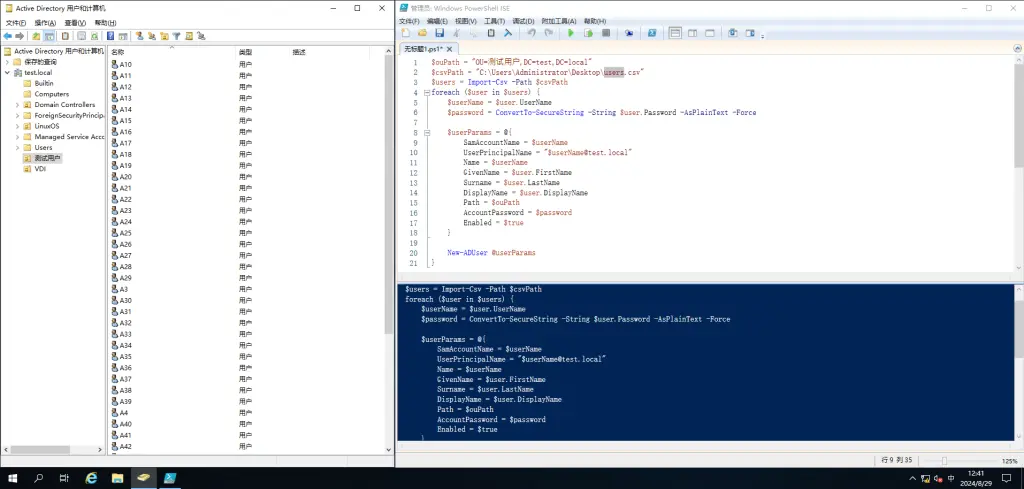Collapse the test.local domain node
Image resolution: width=1024 pixels, height=489 pixels.
(8, 72)
